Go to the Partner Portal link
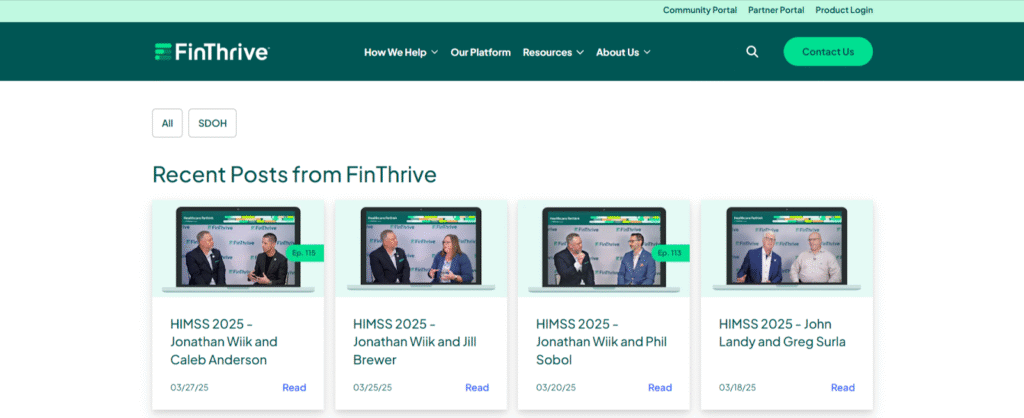 [776, 10]
